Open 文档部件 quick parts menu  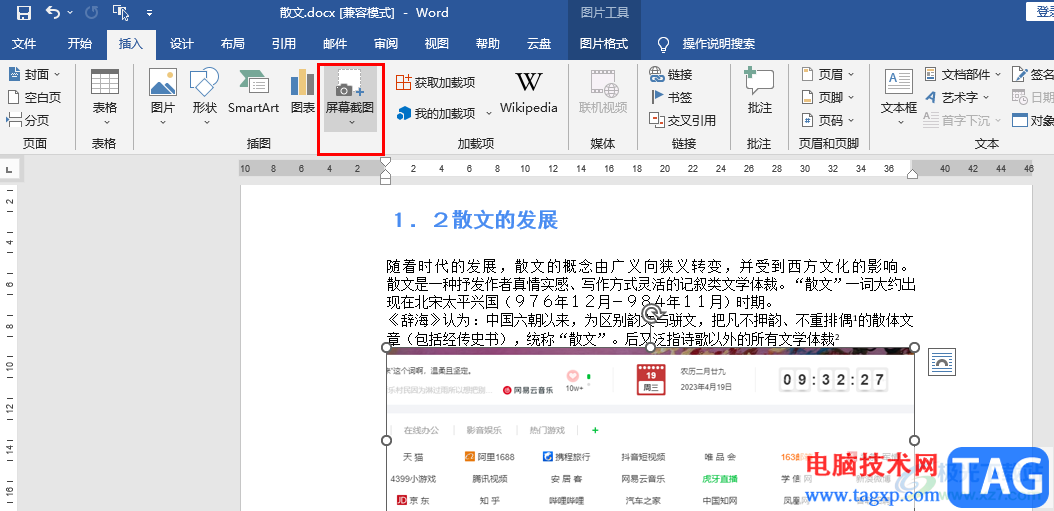click(963, 75)
